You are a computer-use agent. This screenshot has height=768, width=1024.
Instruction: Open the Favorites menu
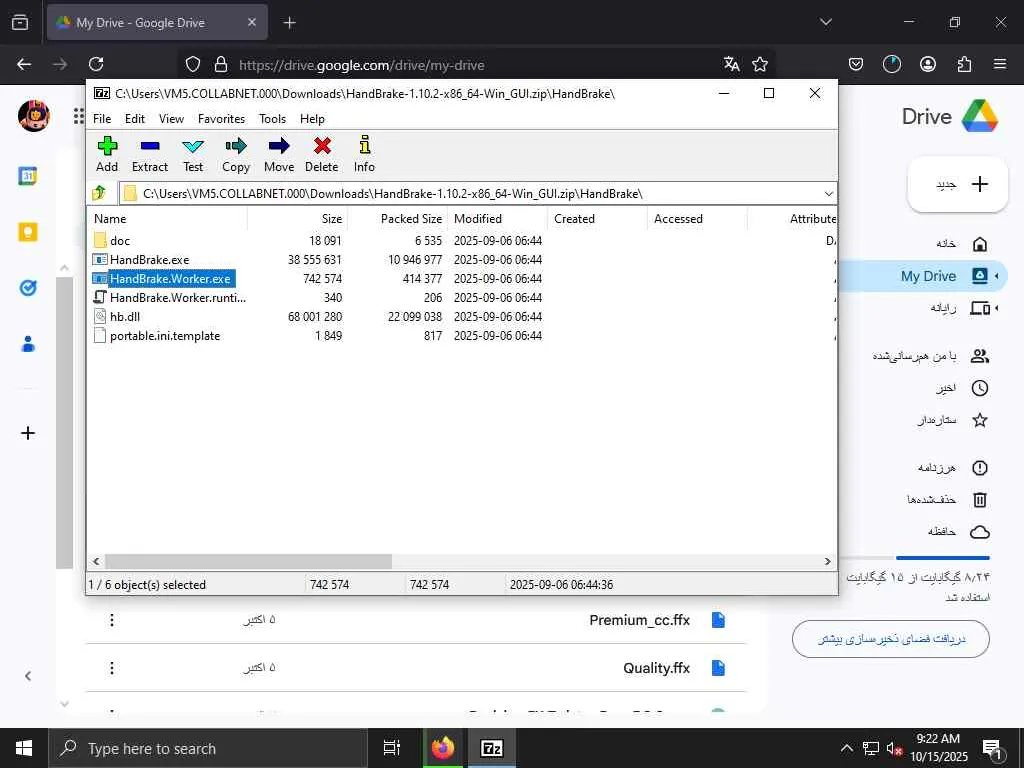pyautogui.click(x=221, y=119)
